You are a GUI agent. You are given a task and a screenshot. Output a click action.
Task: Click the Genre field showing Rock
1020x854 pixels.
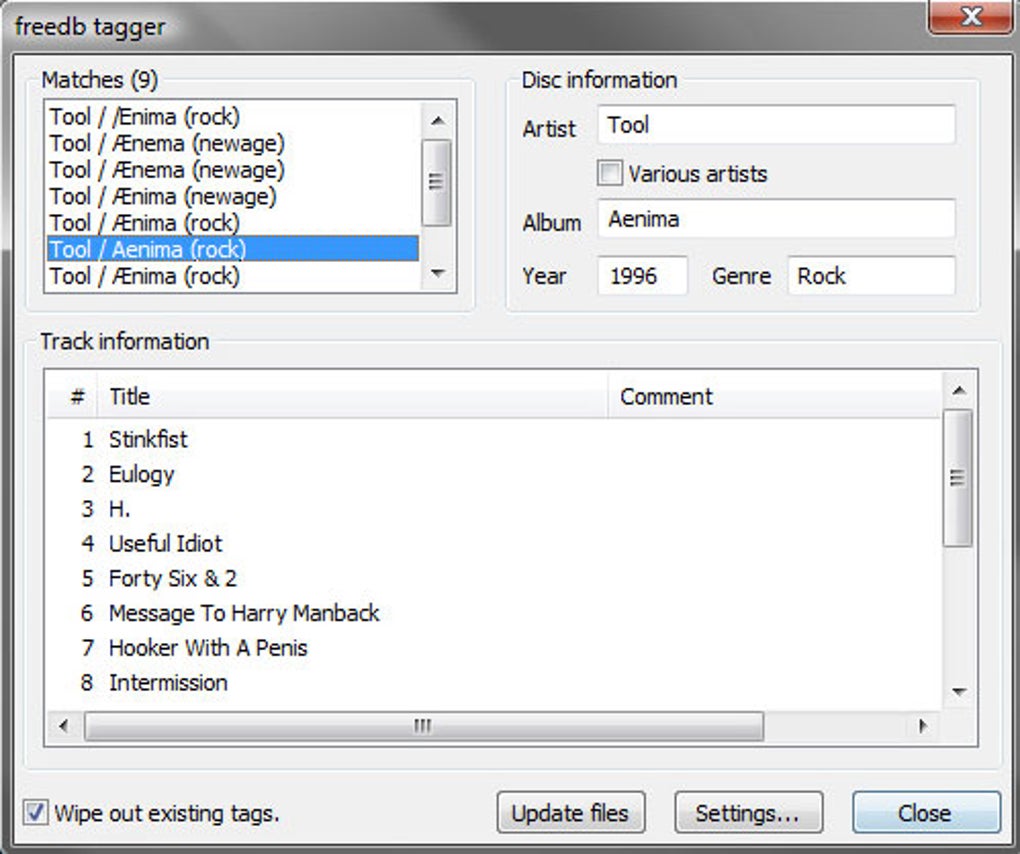click(871, 276)
